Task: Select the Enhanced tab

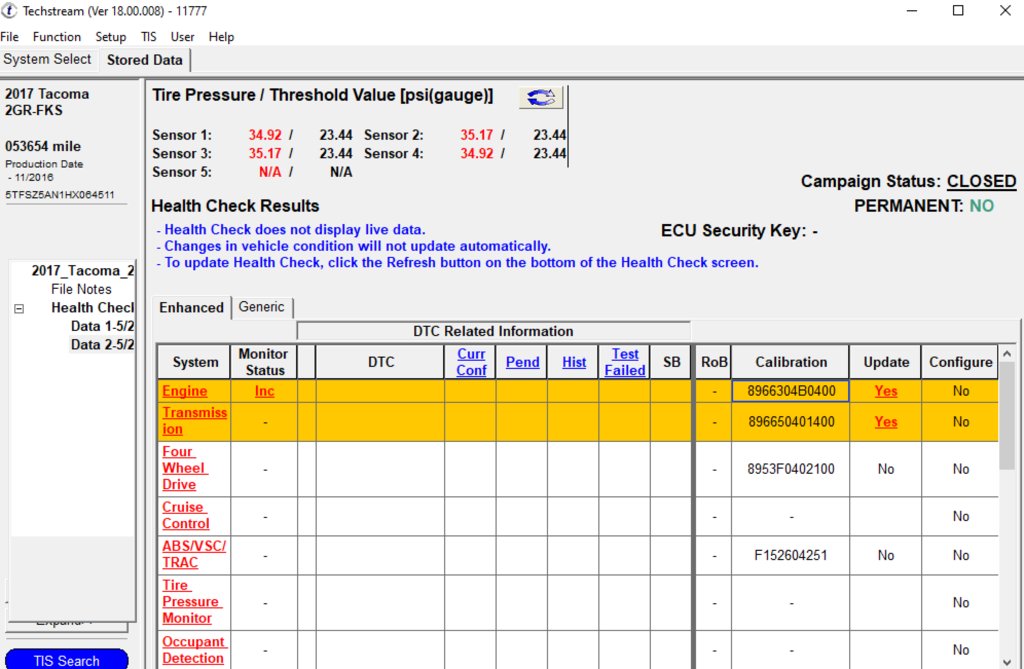Action: [x=191, y=308]
